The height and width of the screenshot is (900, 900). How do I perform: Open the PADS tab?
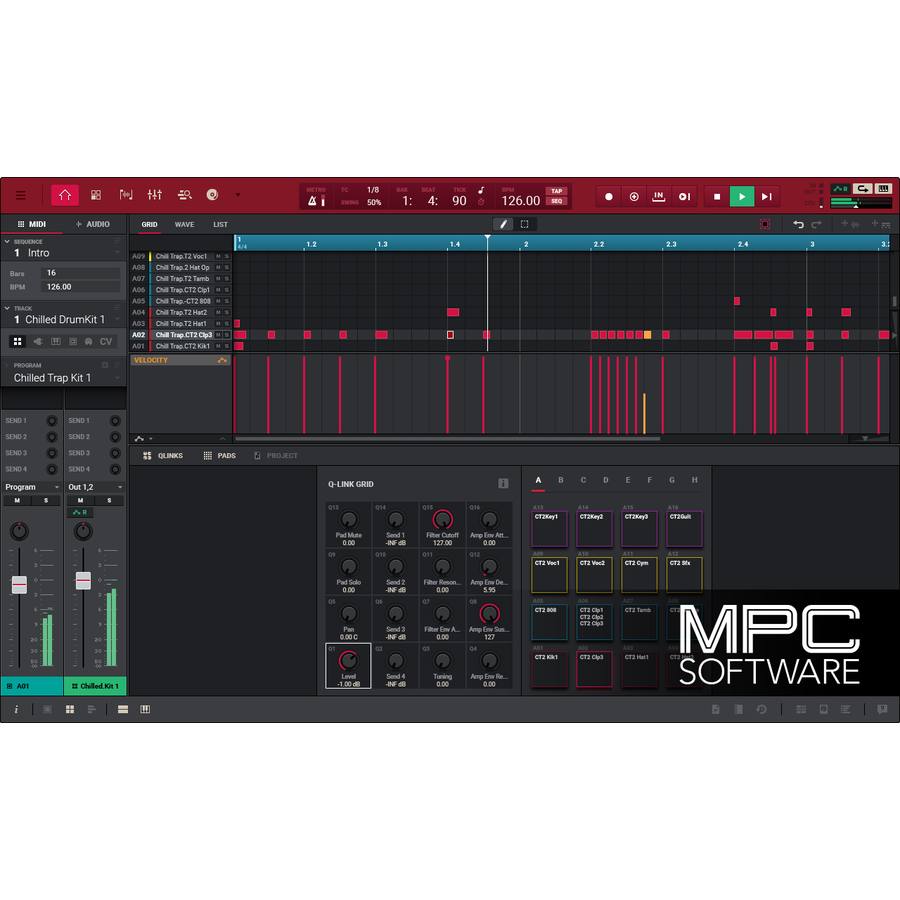pyautogui.click(x=220, y=456)
